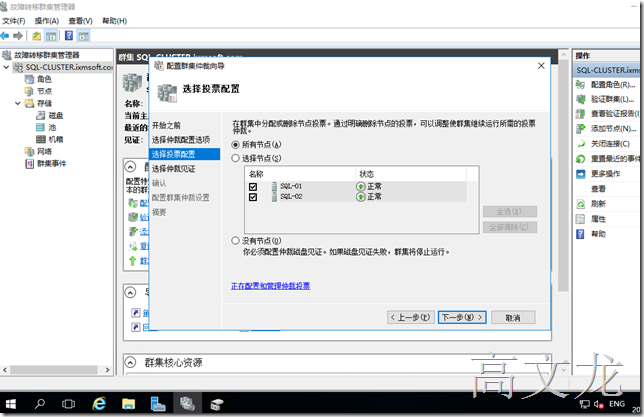
Task: Click 刷新 in the actions pane
Action: click(598, 204)
